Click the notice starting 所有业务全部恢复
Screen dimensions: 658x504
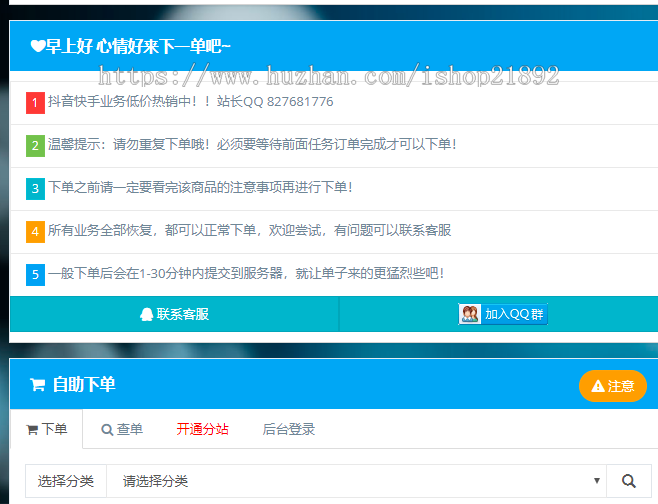(249, 230)
